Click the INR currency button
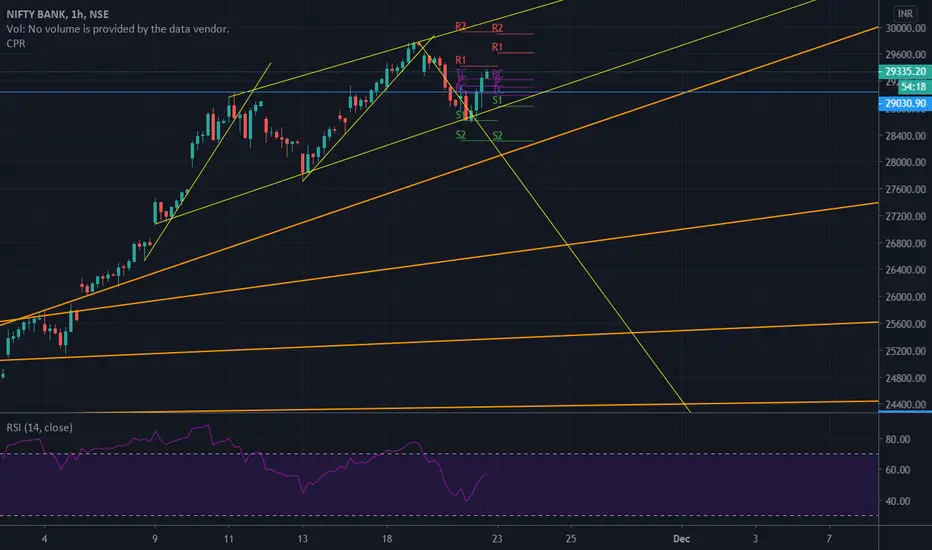 (905, 13)
